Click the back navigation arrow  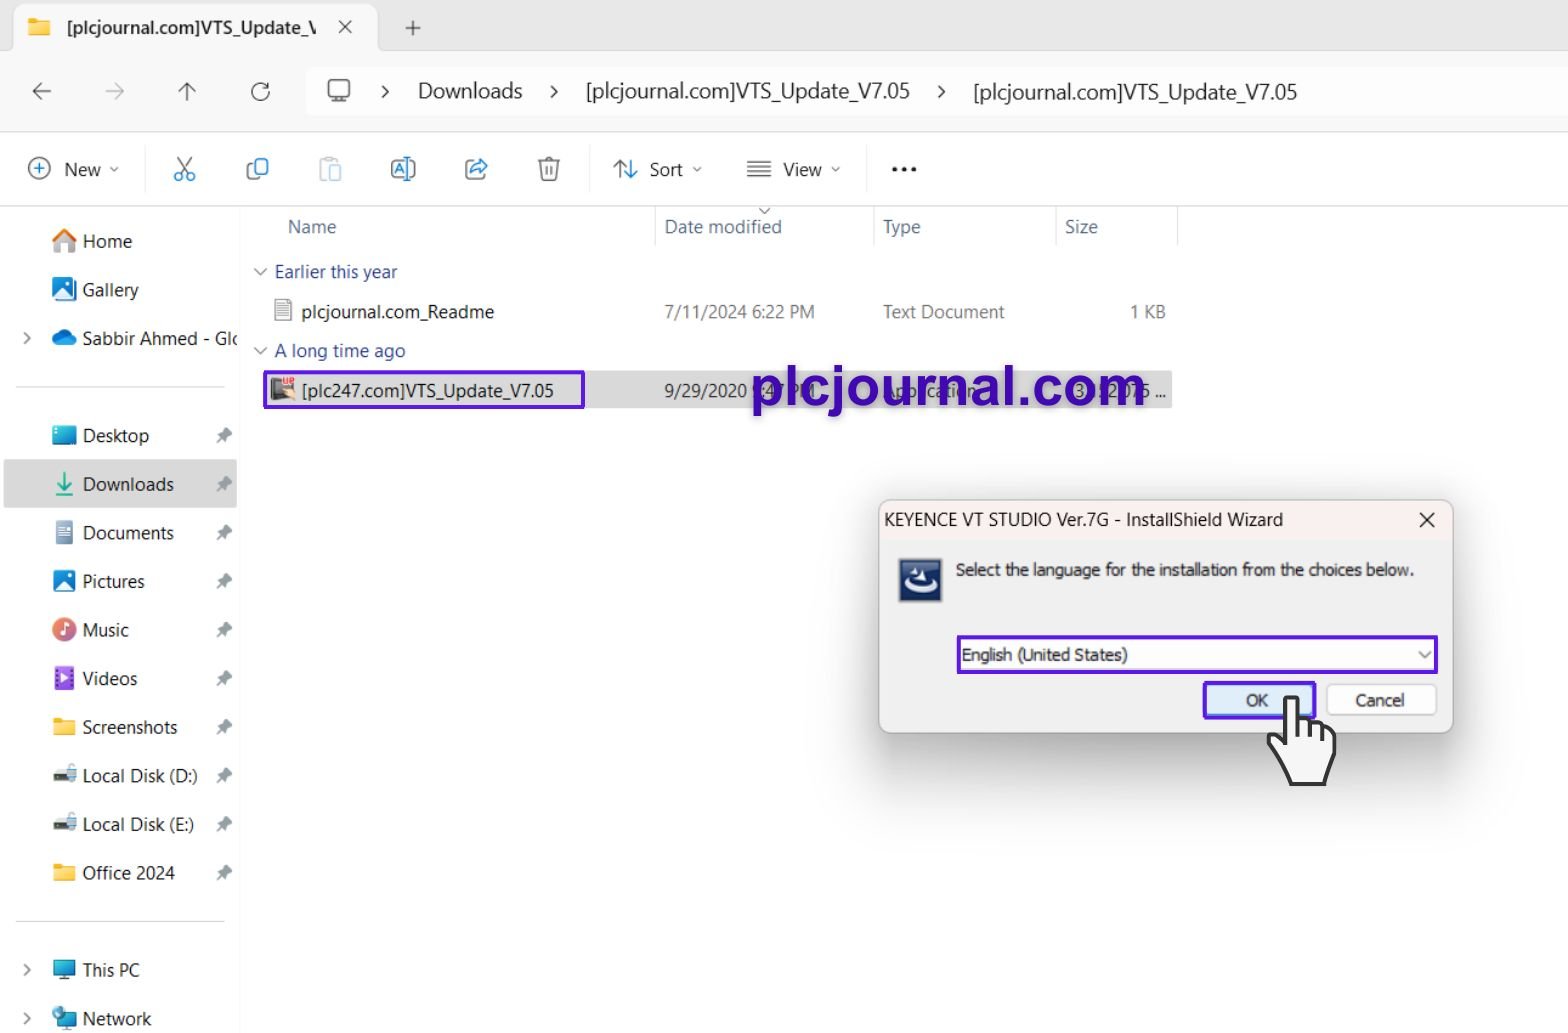pyautogui.click(x=42, y=92)
